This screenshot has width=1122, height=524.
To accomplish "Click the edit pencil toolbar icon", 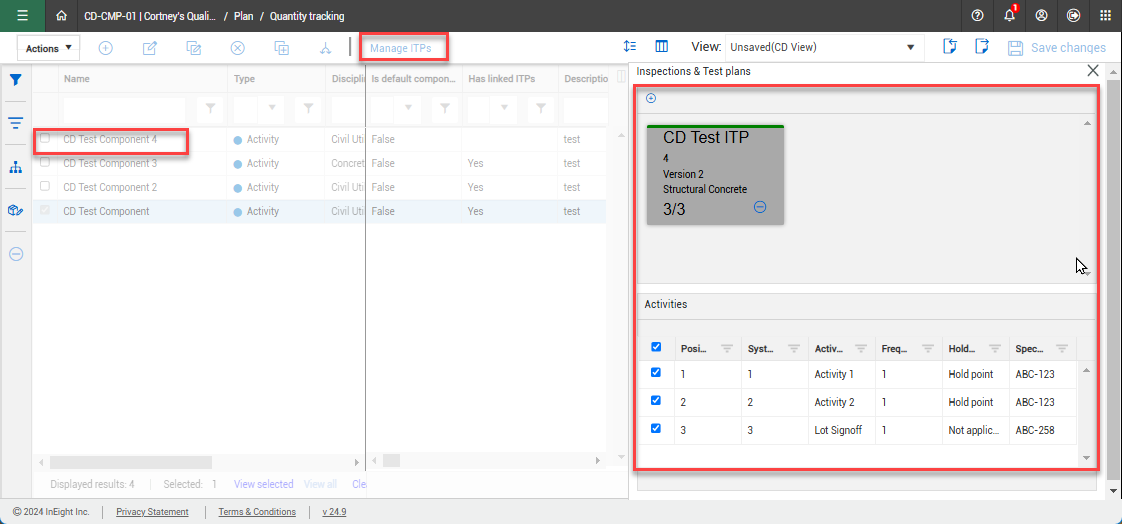I will click(x=150, y=48).
